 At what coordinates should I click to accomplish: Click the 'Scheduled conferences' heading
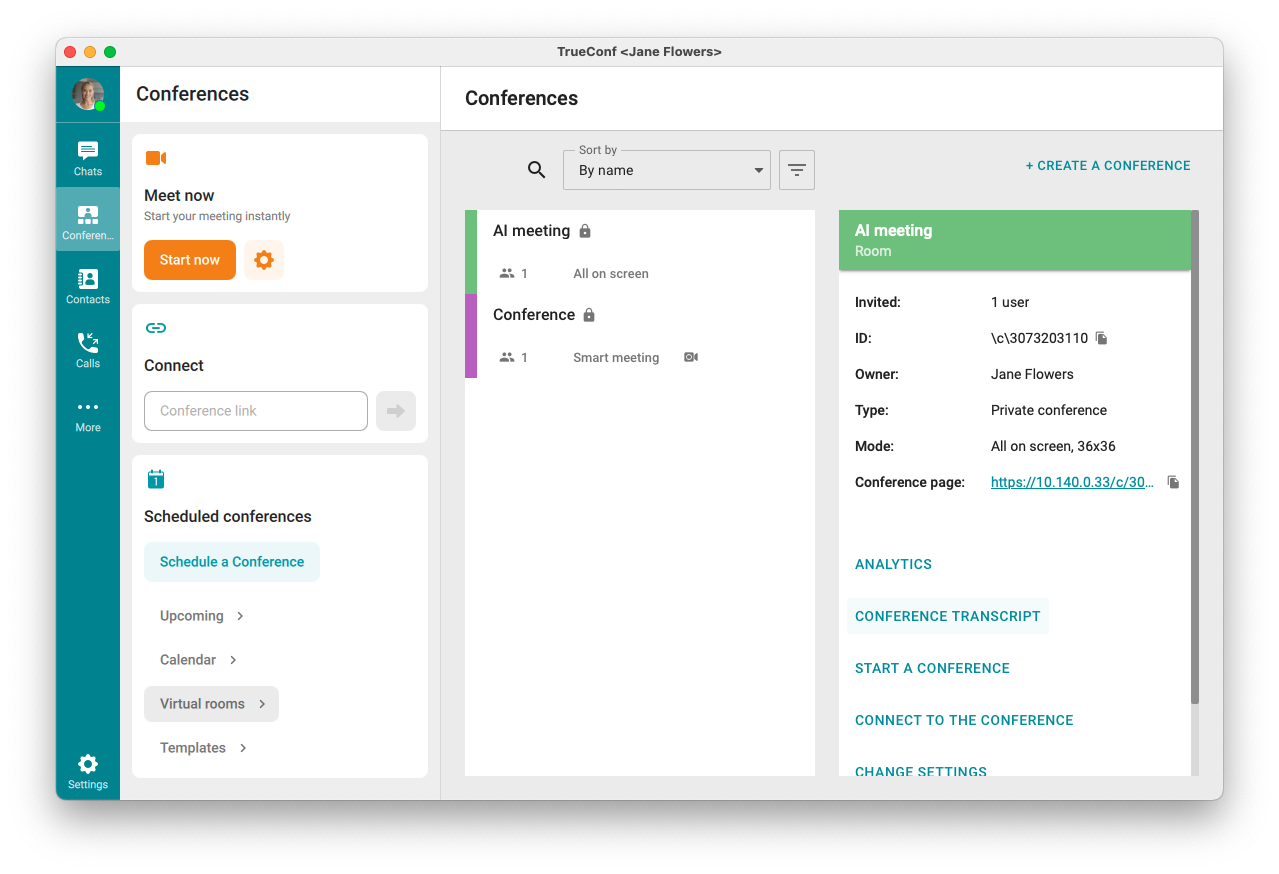(228, 517)
